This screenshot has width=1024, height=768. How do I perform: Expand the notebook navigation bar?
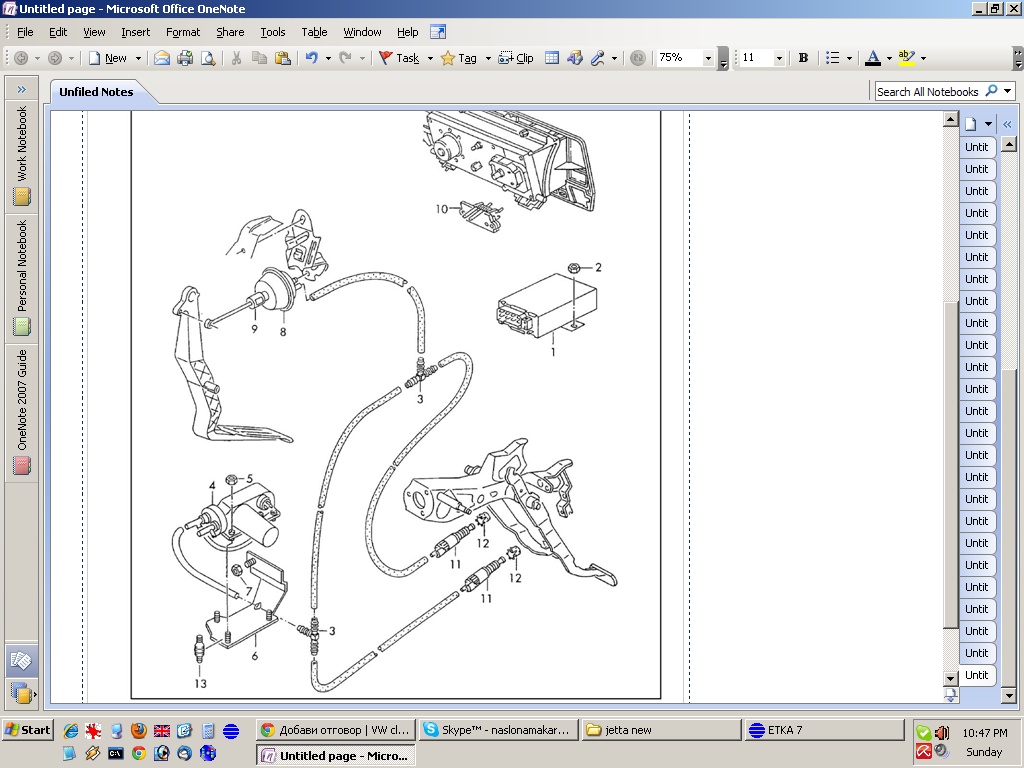pyautogui.click(x=21, y=89)
